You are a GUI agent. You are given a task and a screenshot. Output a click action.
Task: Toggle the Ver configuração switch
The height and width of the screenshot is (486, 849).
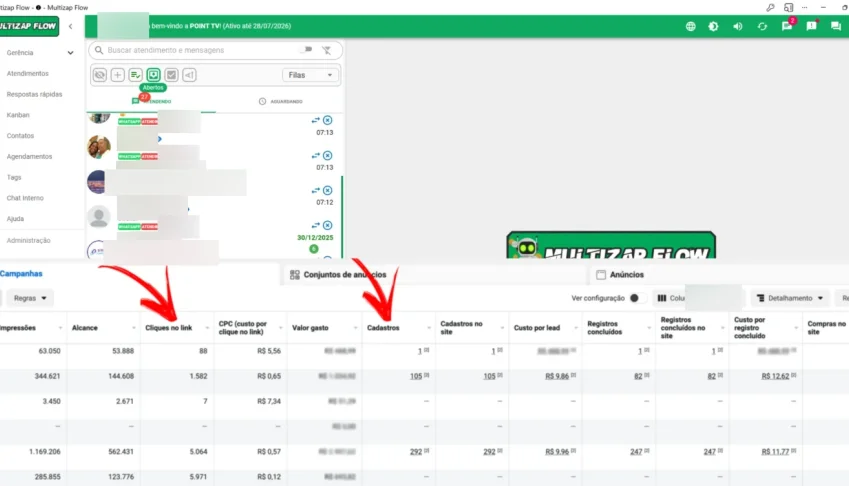pos(637,298)
